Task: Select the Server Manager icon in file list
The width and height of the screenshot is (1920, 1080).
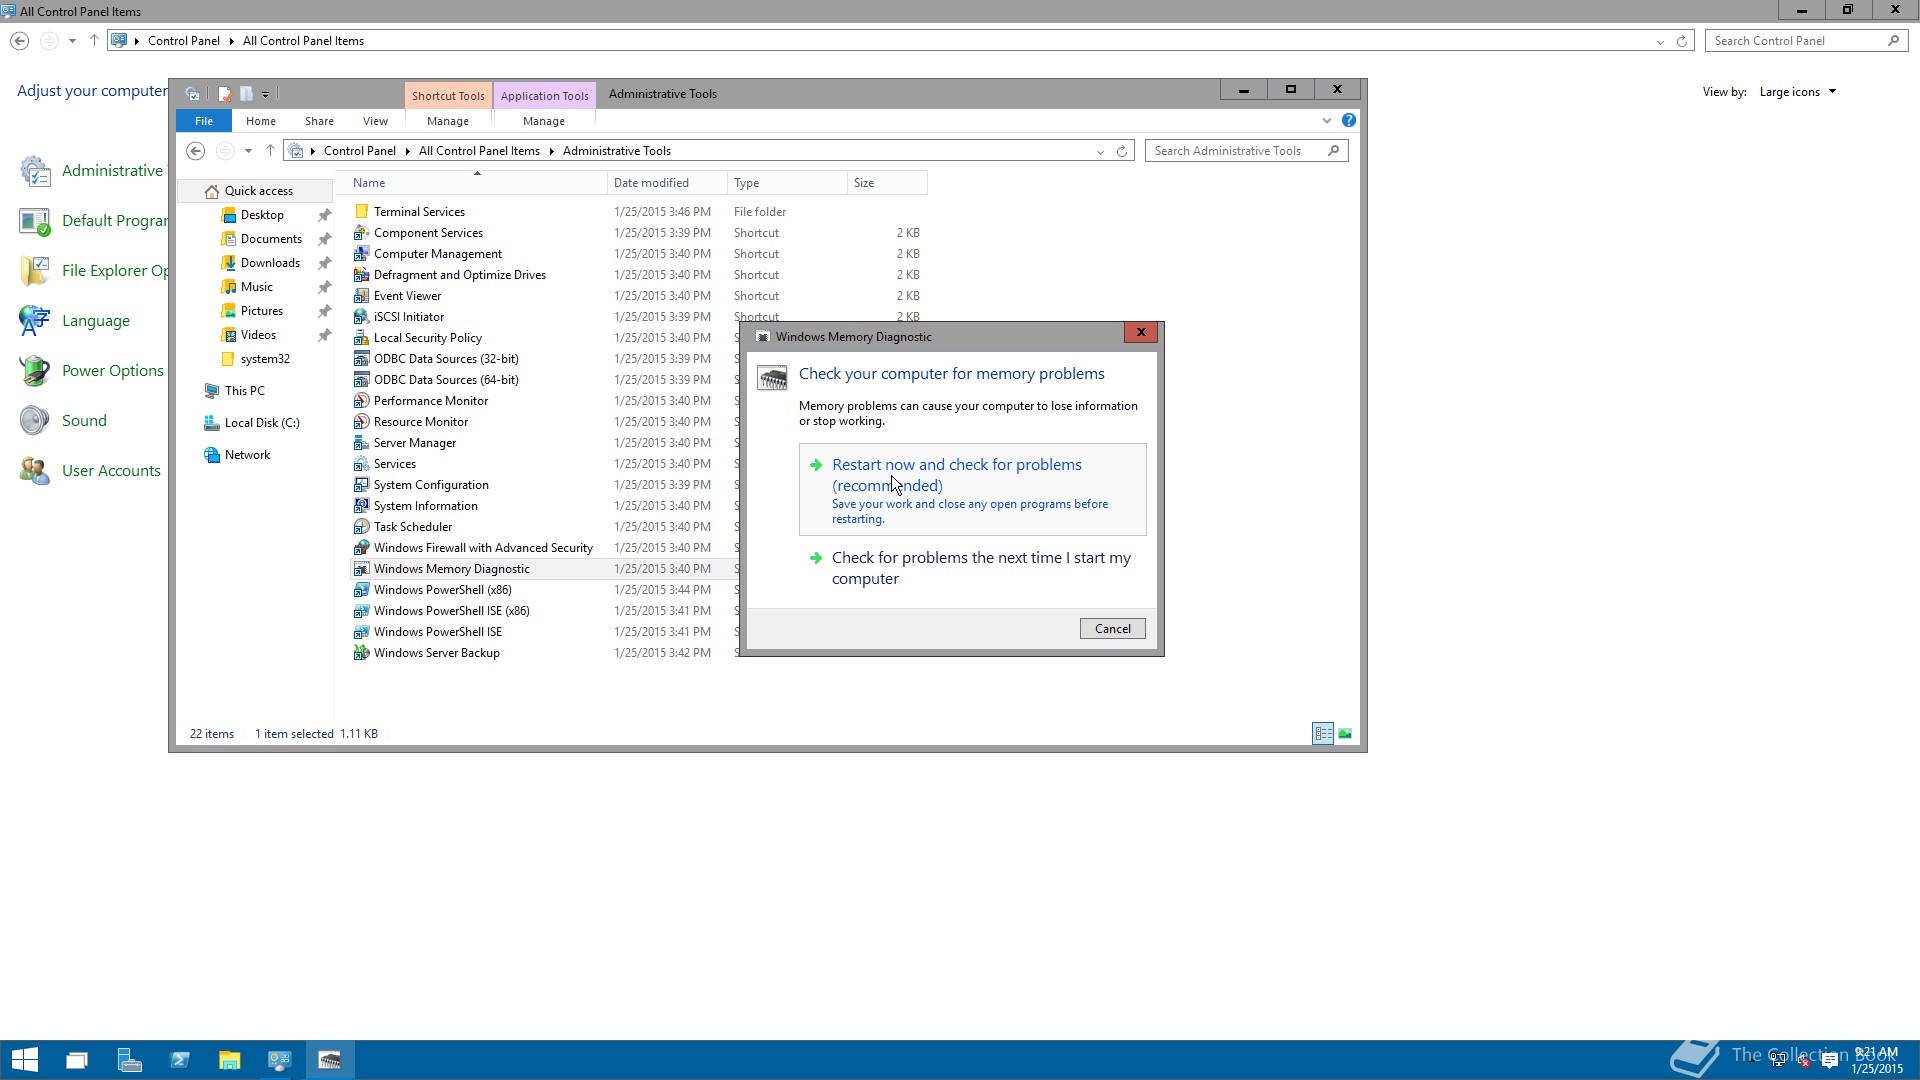Action: (x=361, y=443)
